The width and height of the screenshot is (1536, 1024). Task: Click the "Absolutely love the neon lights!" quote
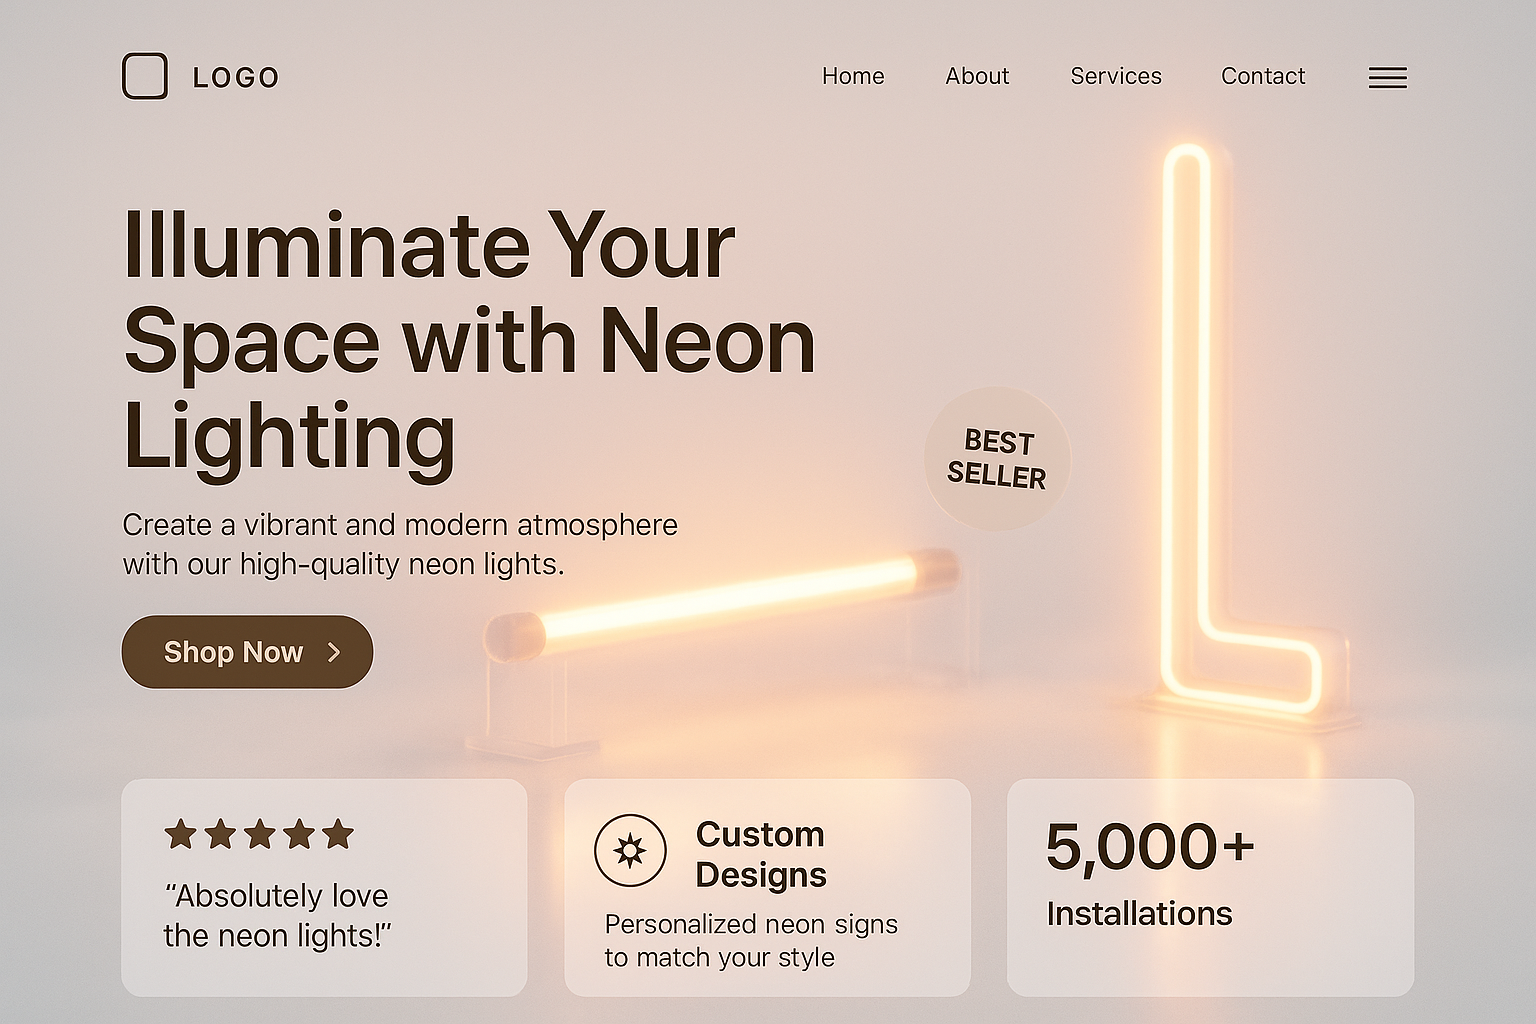(277, 915)
